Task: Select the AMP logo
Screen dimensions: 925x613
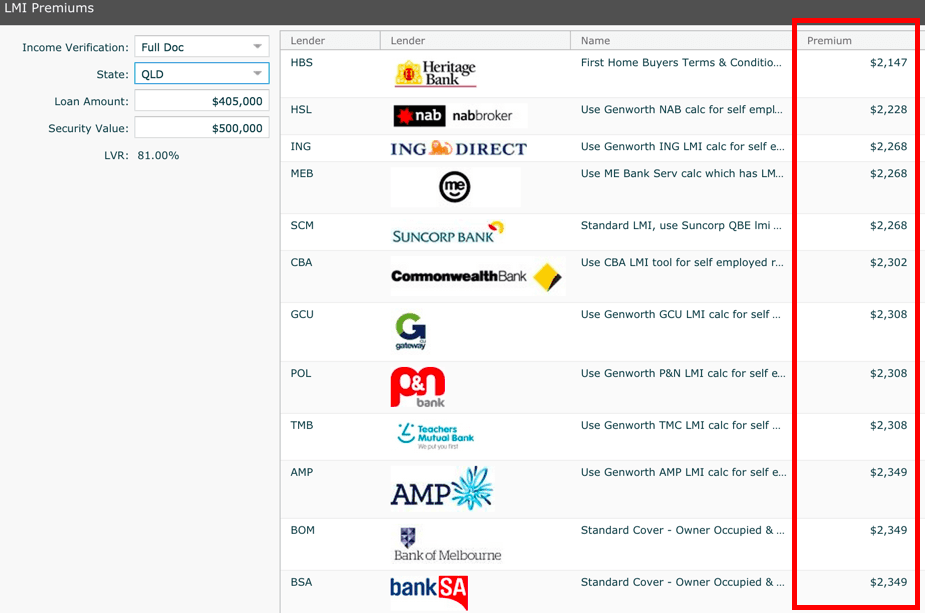Action: click(442, 489)
